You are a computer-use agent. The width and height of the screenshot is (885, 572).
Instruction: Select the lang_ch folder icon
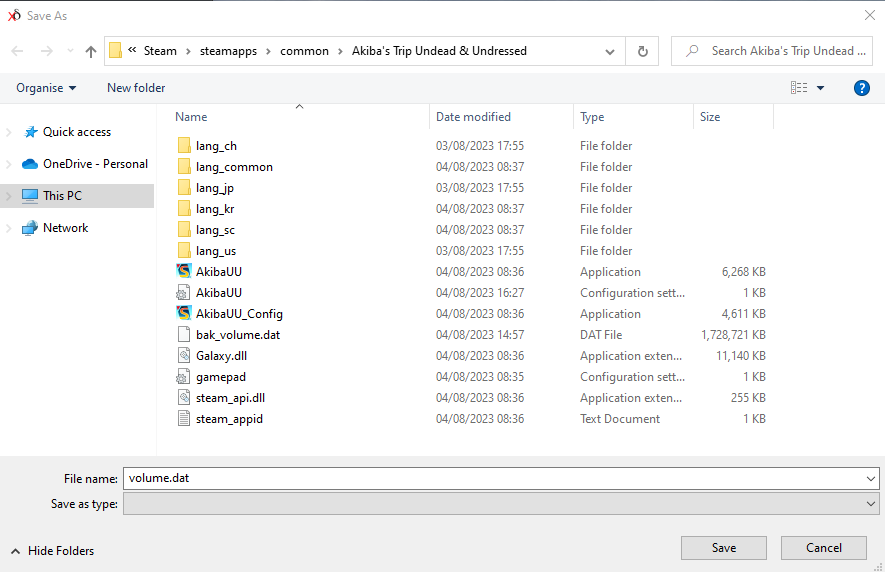click(x=184, y=146)
